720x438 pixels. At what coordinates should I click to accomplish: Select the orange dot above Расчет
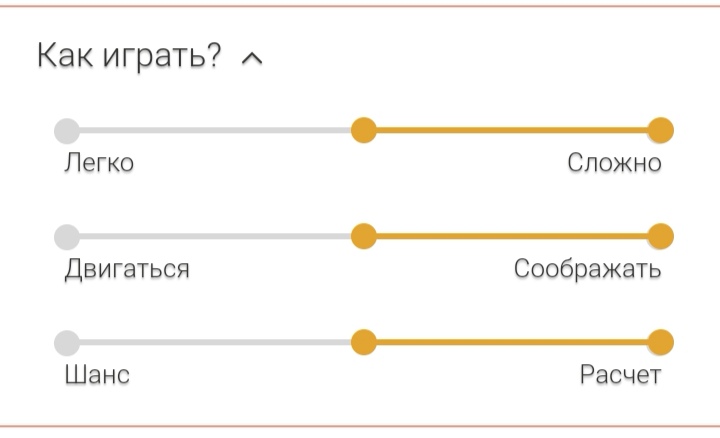tap(660, 343)
